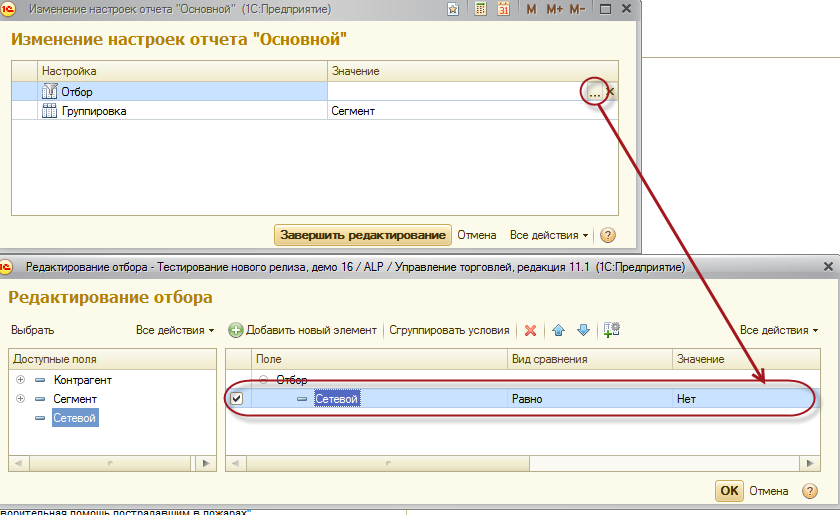Click the Отбор funnel icon
The width and height of the screenshot is (840, 515).
pos(49,91)
